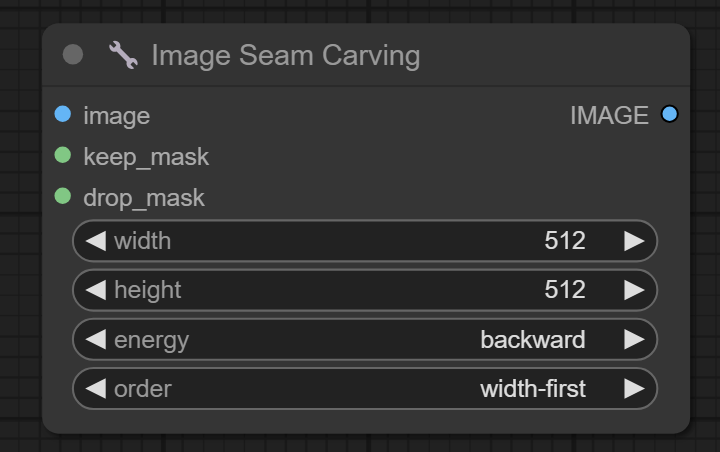Screen dimensions: 720x452
Task: Decrease width with the left arrow
Action: coord(96,241)
